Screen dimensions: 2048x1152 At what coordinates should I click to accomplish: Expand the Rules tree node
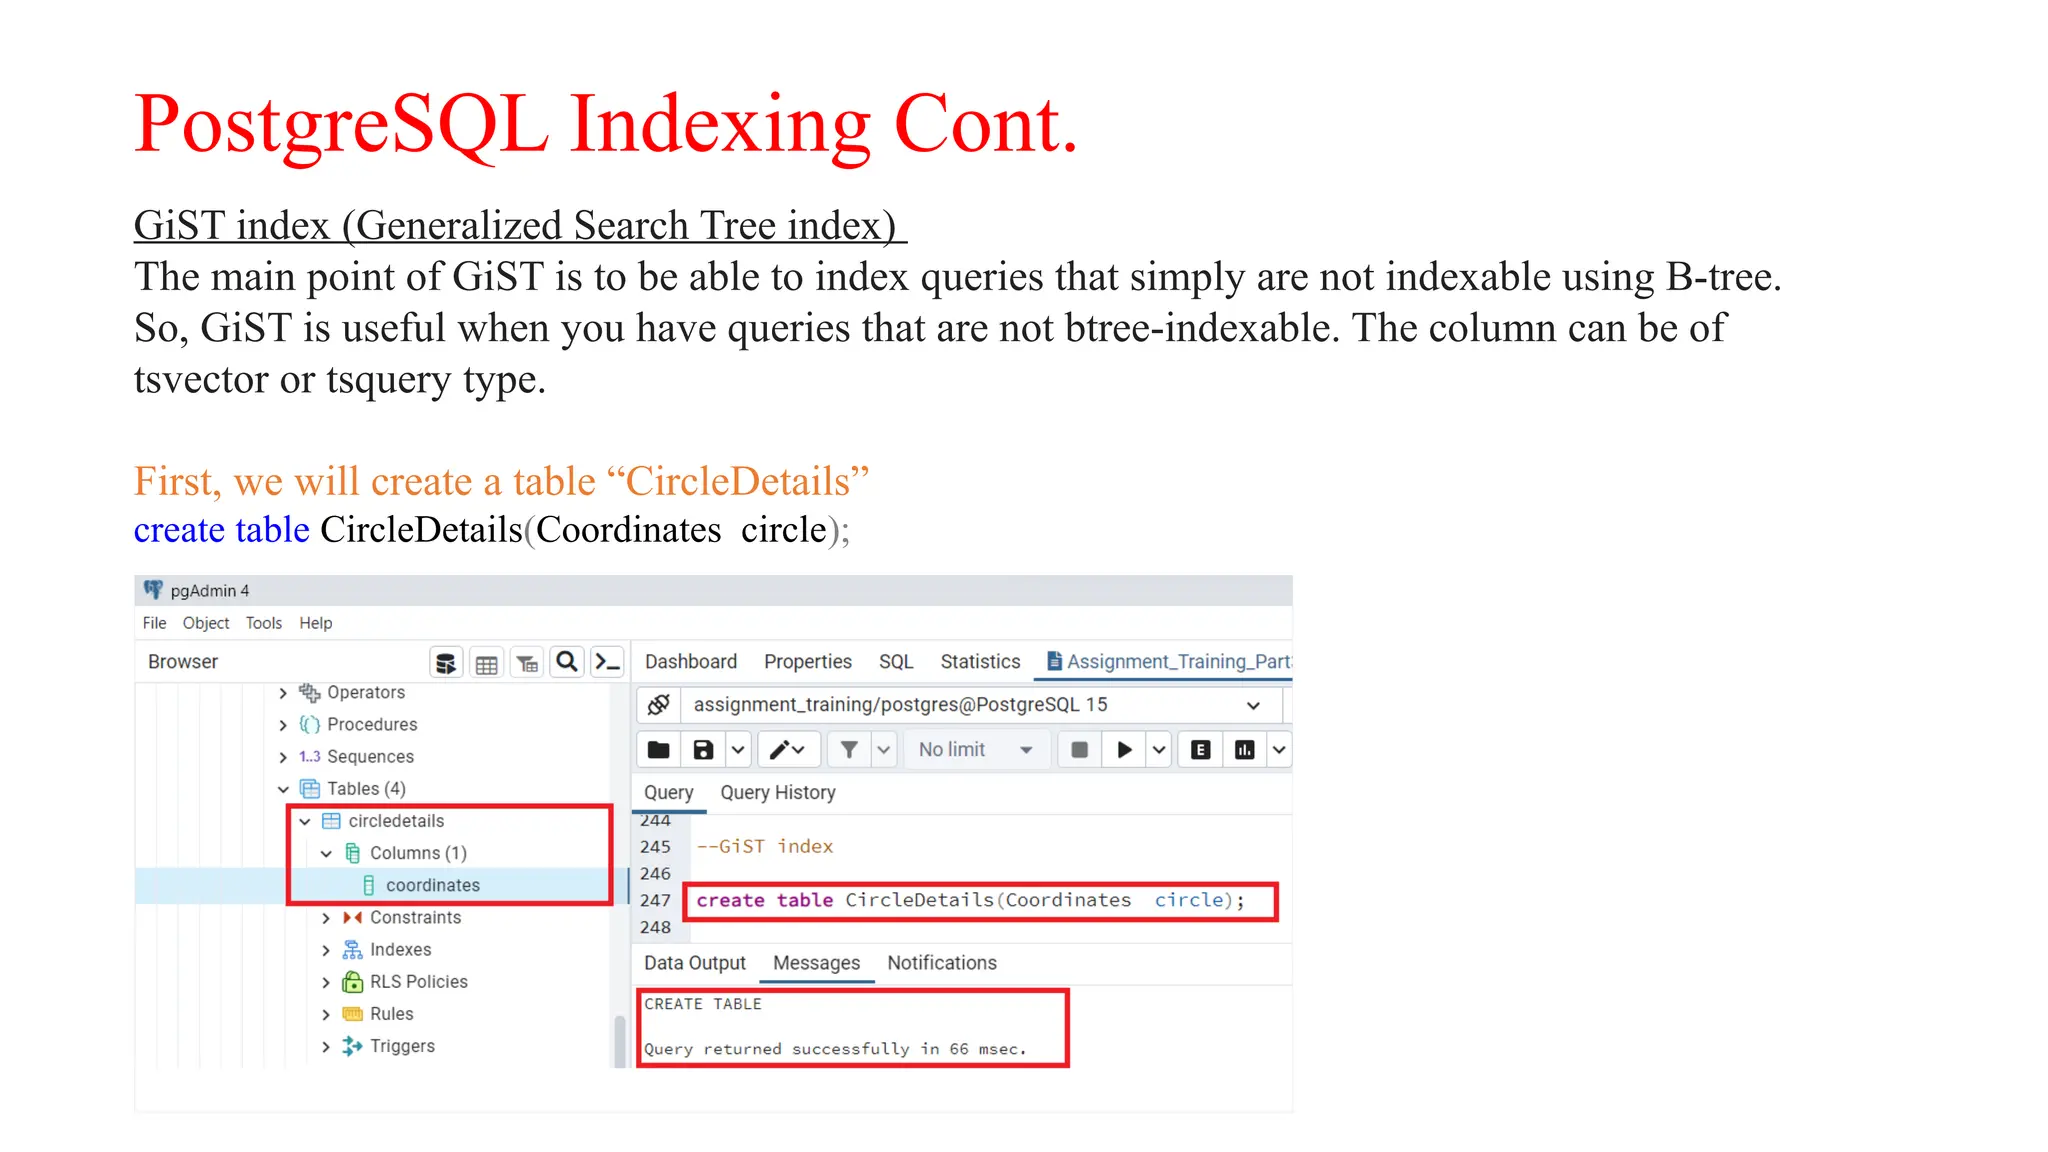coord(326,1014)
